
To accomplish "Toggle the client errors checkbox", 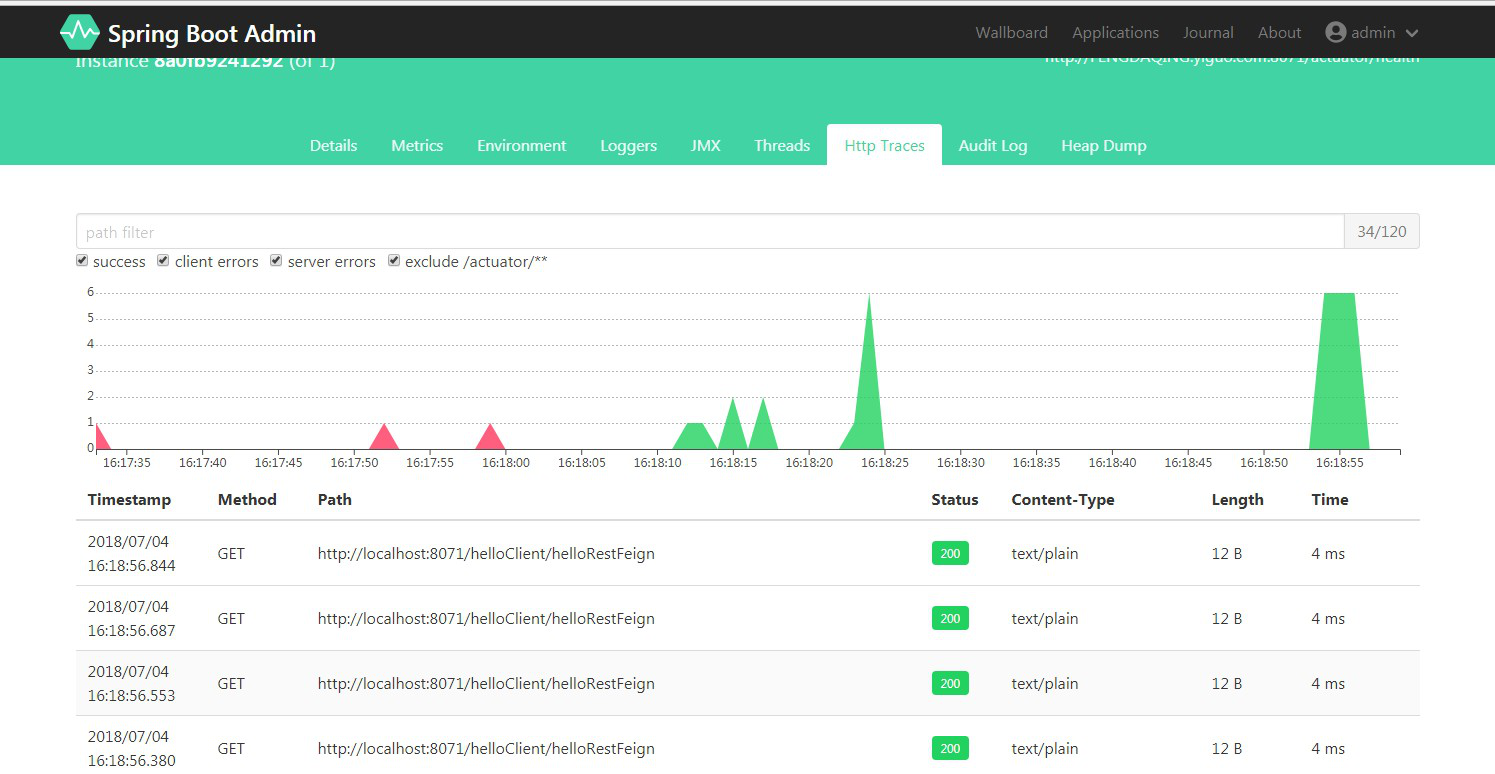I will tap(163, 261).
